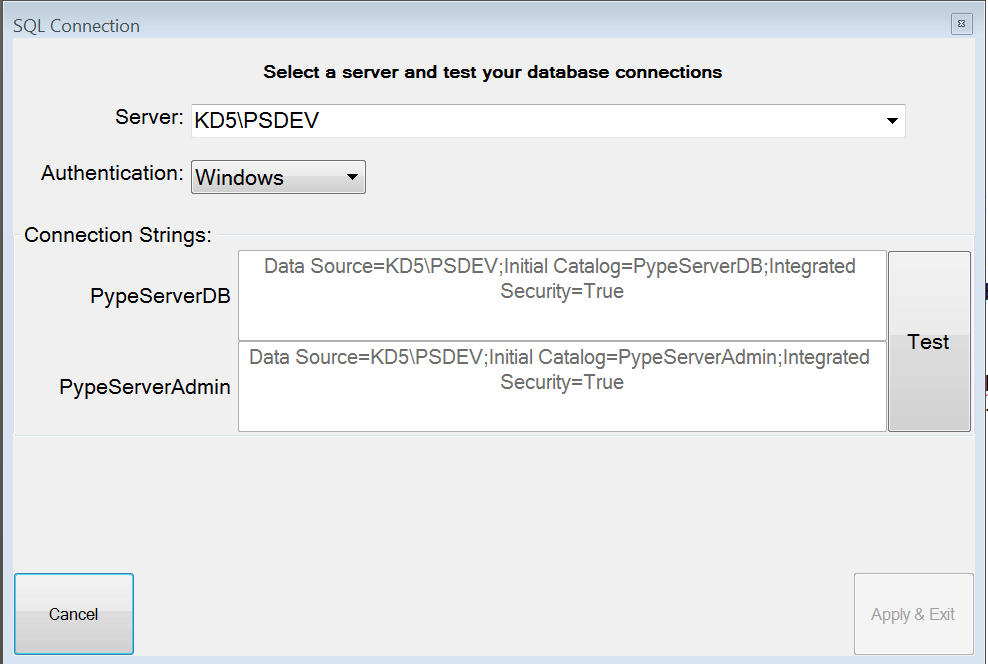
Task: Click the PypeServerAdmin connection string box
Action: click(x=562, y=387)
